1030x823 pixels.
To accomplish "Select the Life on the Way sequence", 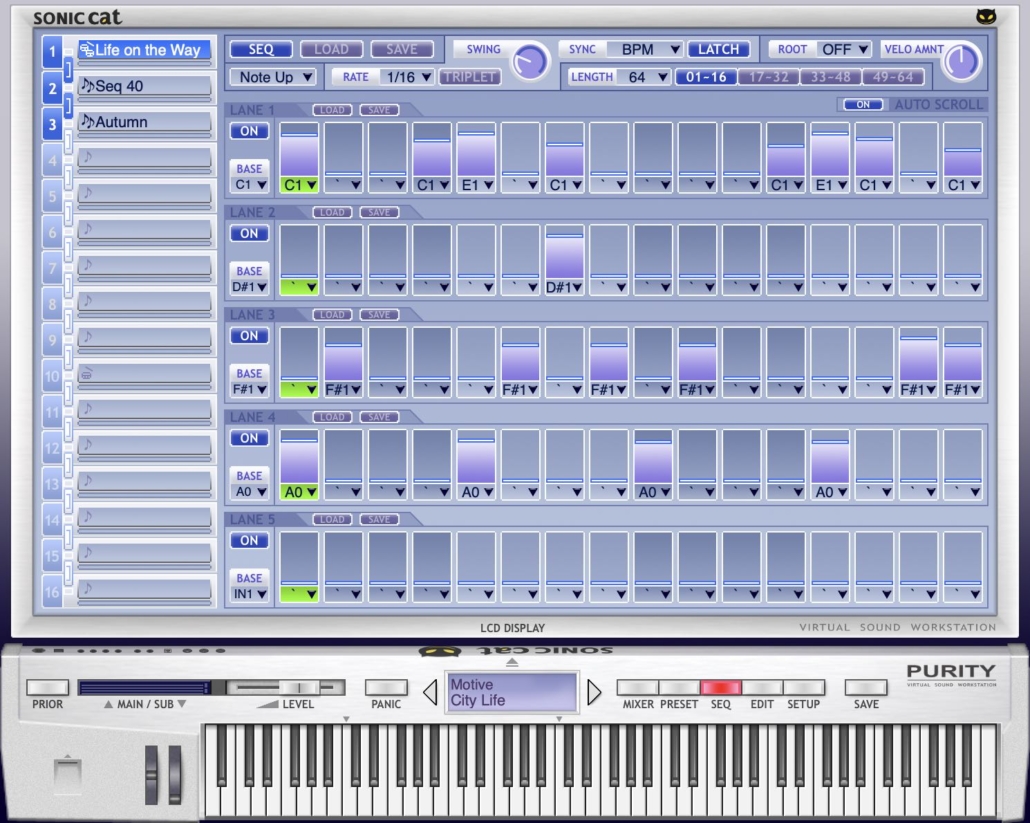I will 145,50.
